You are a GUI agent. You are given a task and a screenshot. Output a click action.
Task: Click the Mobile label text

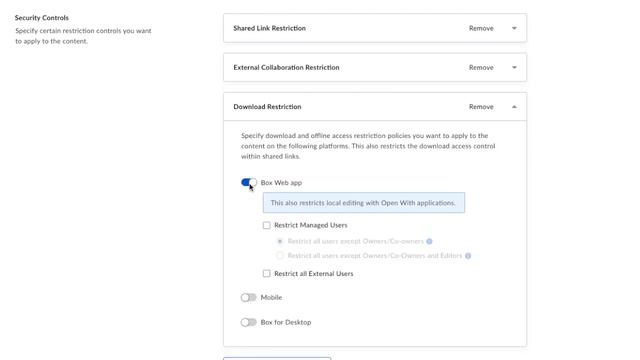click(x=271, y=298)
